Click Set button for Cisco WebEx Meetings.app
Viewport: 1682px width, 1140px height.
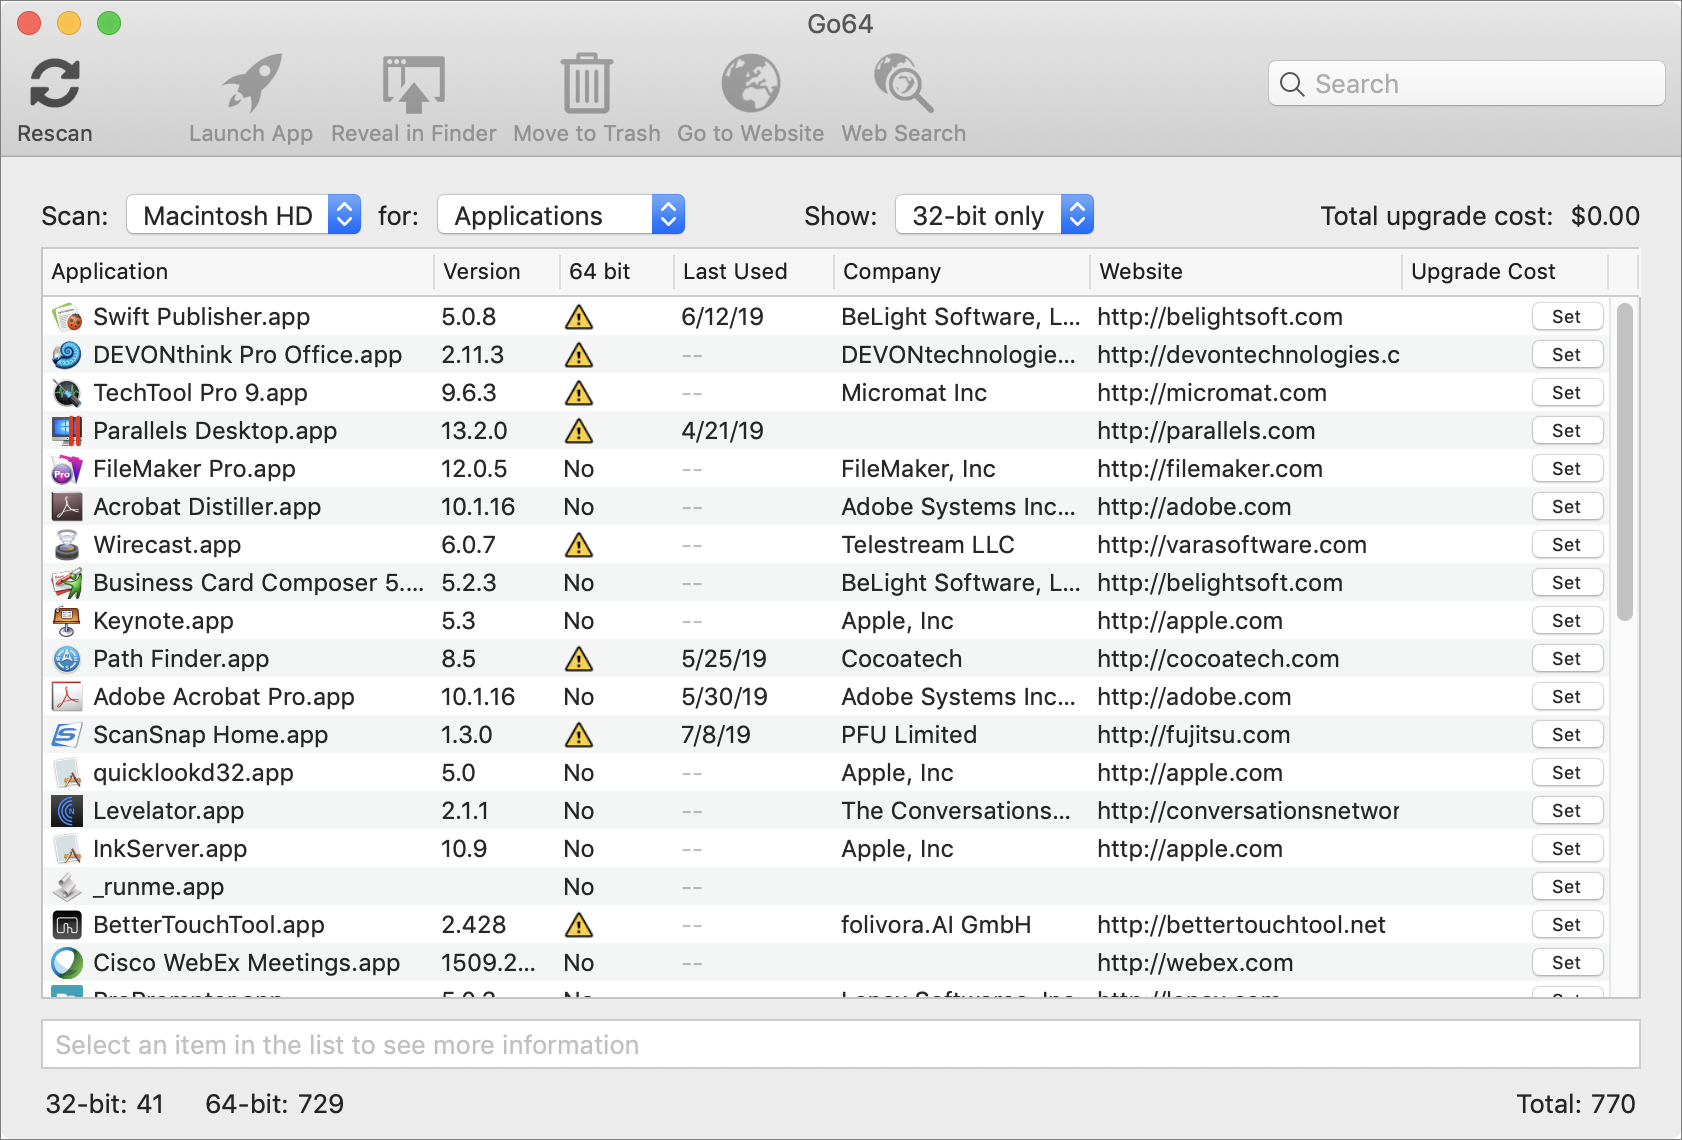pos(1567,963)
